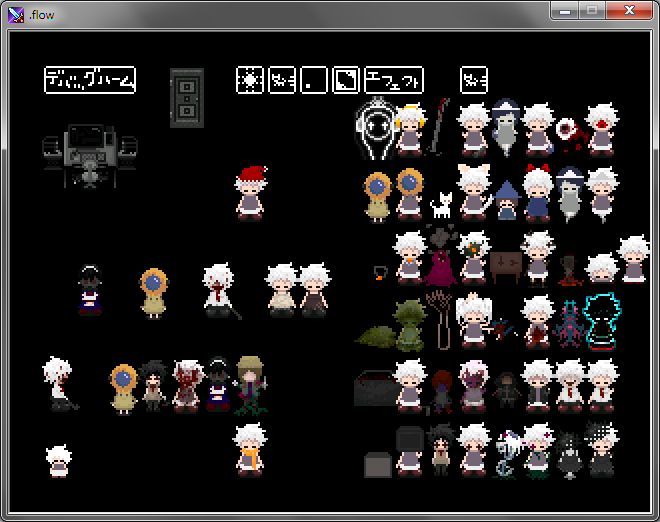Close the .flow window
This screenshot has width=660, height=522.
(629, 11)
